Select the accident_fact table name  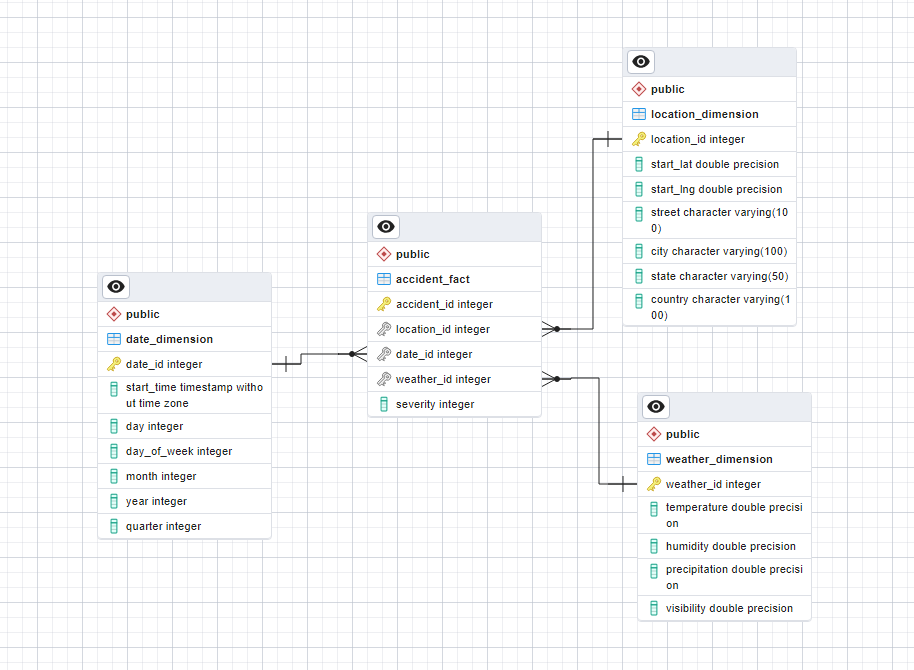coord(433,279)
